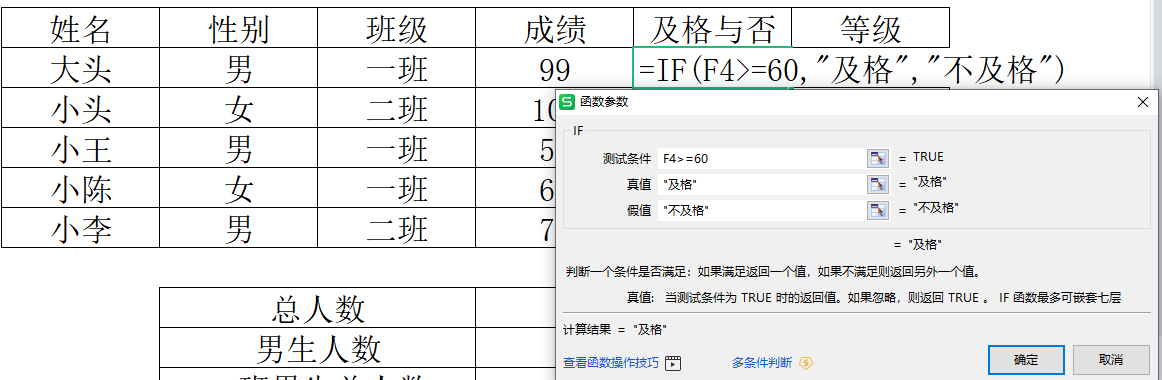The image size is (1162, 380).
Task: Select 大头's gender cell 男
Action: [238, 68]
